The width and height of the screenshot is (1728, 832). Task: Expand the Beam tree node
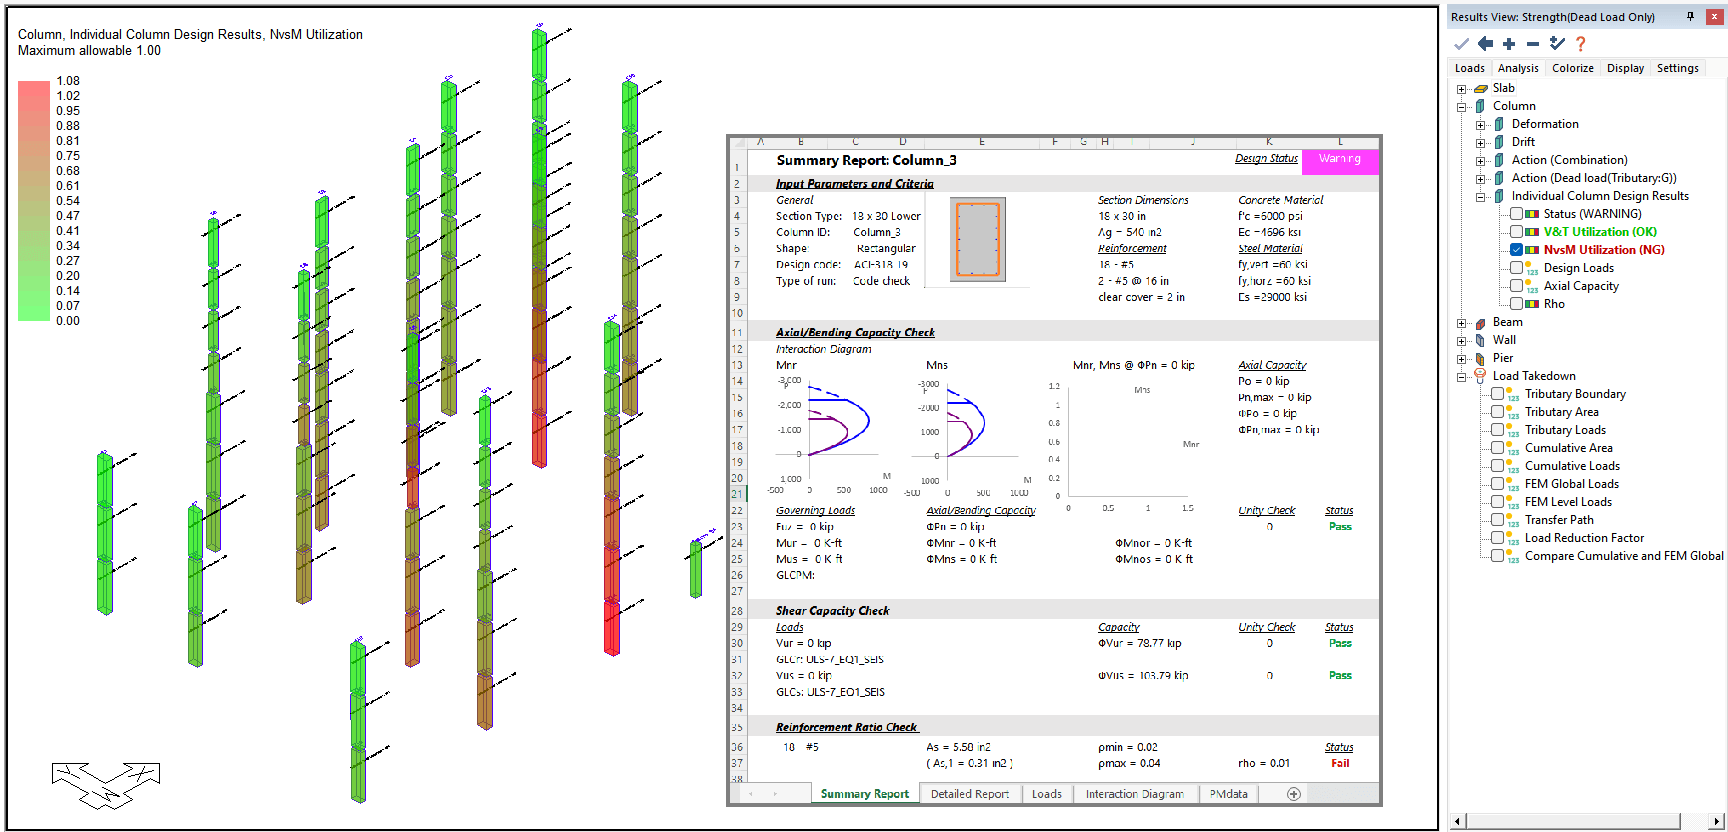(x=1462, y=323)
